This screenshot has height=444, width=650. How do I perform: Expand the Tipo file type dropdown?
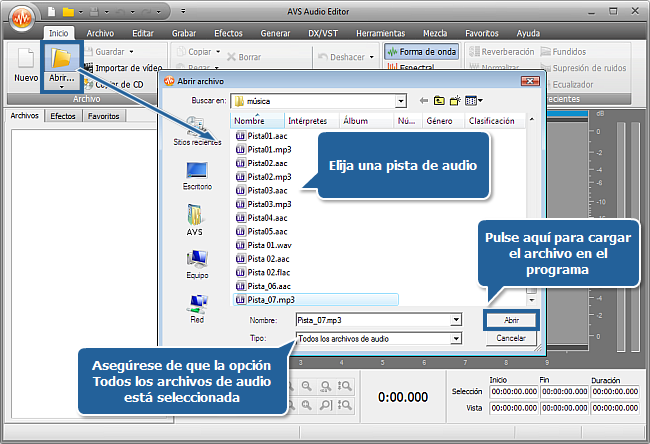coord(456,339)
